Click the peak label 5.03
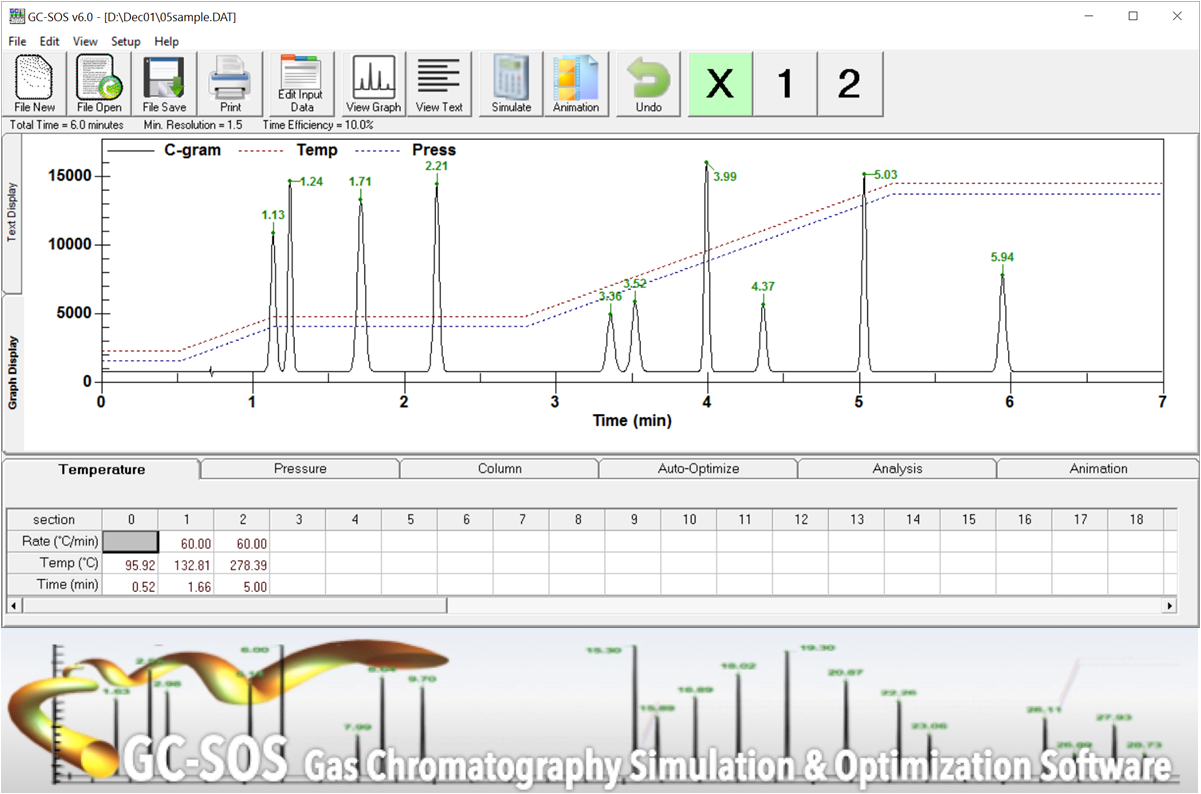The width and height of the screenshot is (1201, 794). coord(885,175)
